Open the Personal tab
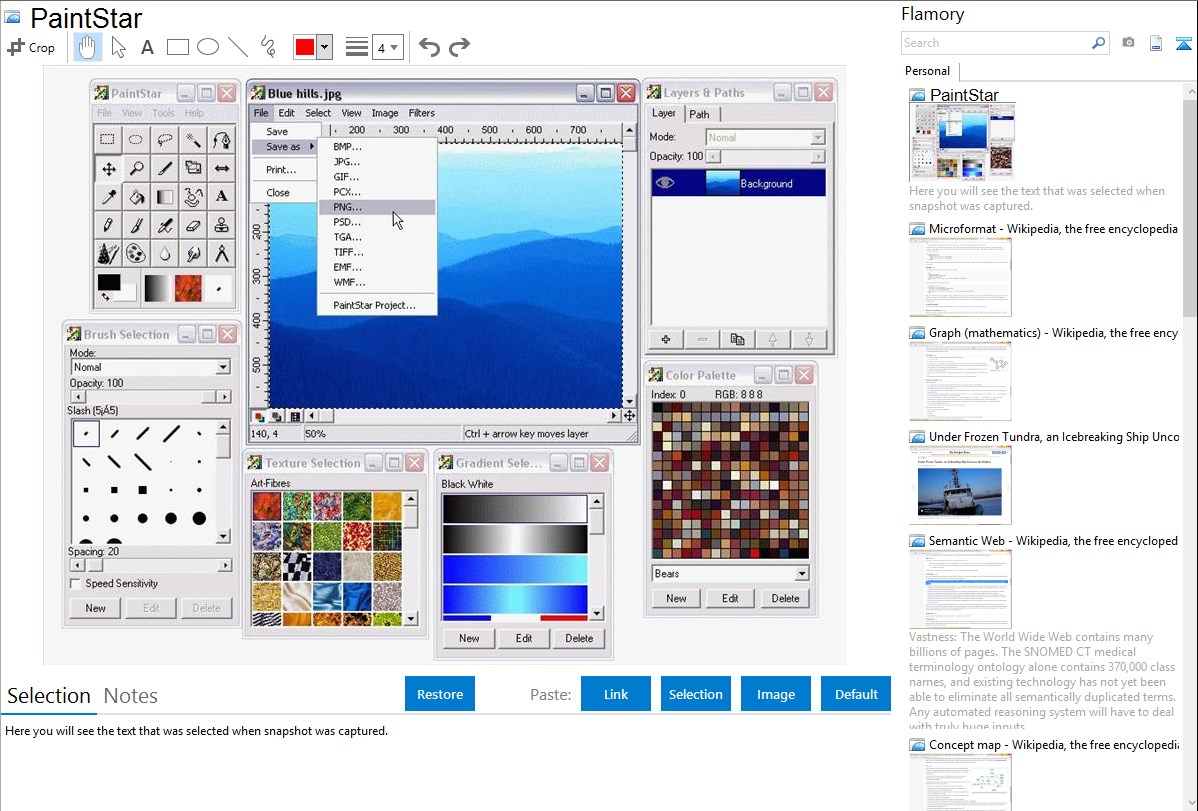1198x811 pixels. (x=927, y=71)
